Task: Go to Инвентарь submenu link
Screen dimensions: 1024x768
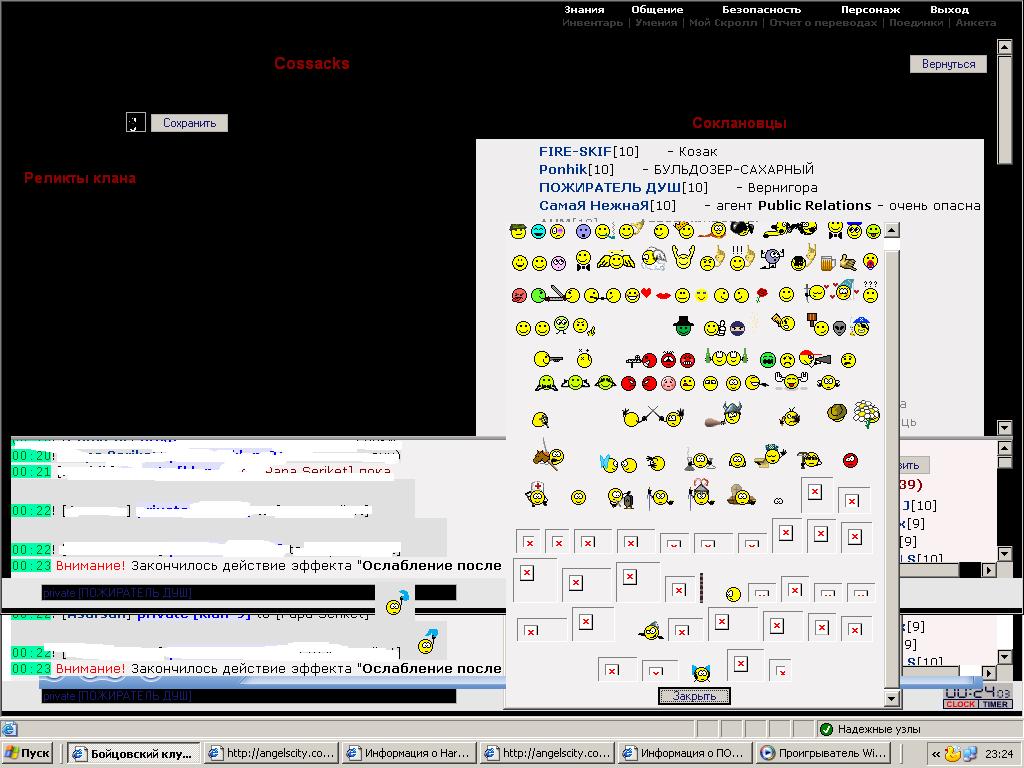Action: 592,22
